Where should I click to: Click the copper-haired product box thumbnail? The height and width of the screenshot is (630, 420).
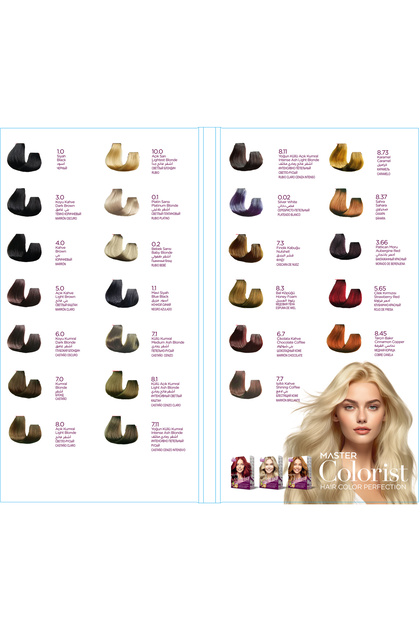click(299, 472)
